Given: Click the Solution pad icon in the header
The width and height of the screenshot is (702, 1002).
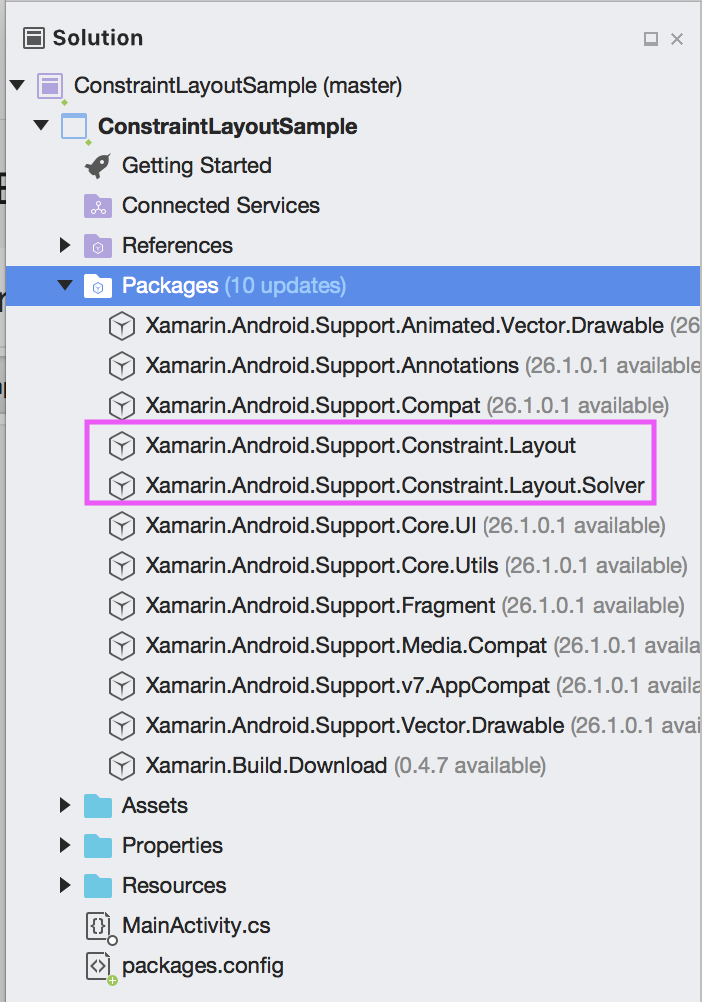Looking at the screenshot, I should [x=33, y=37].
